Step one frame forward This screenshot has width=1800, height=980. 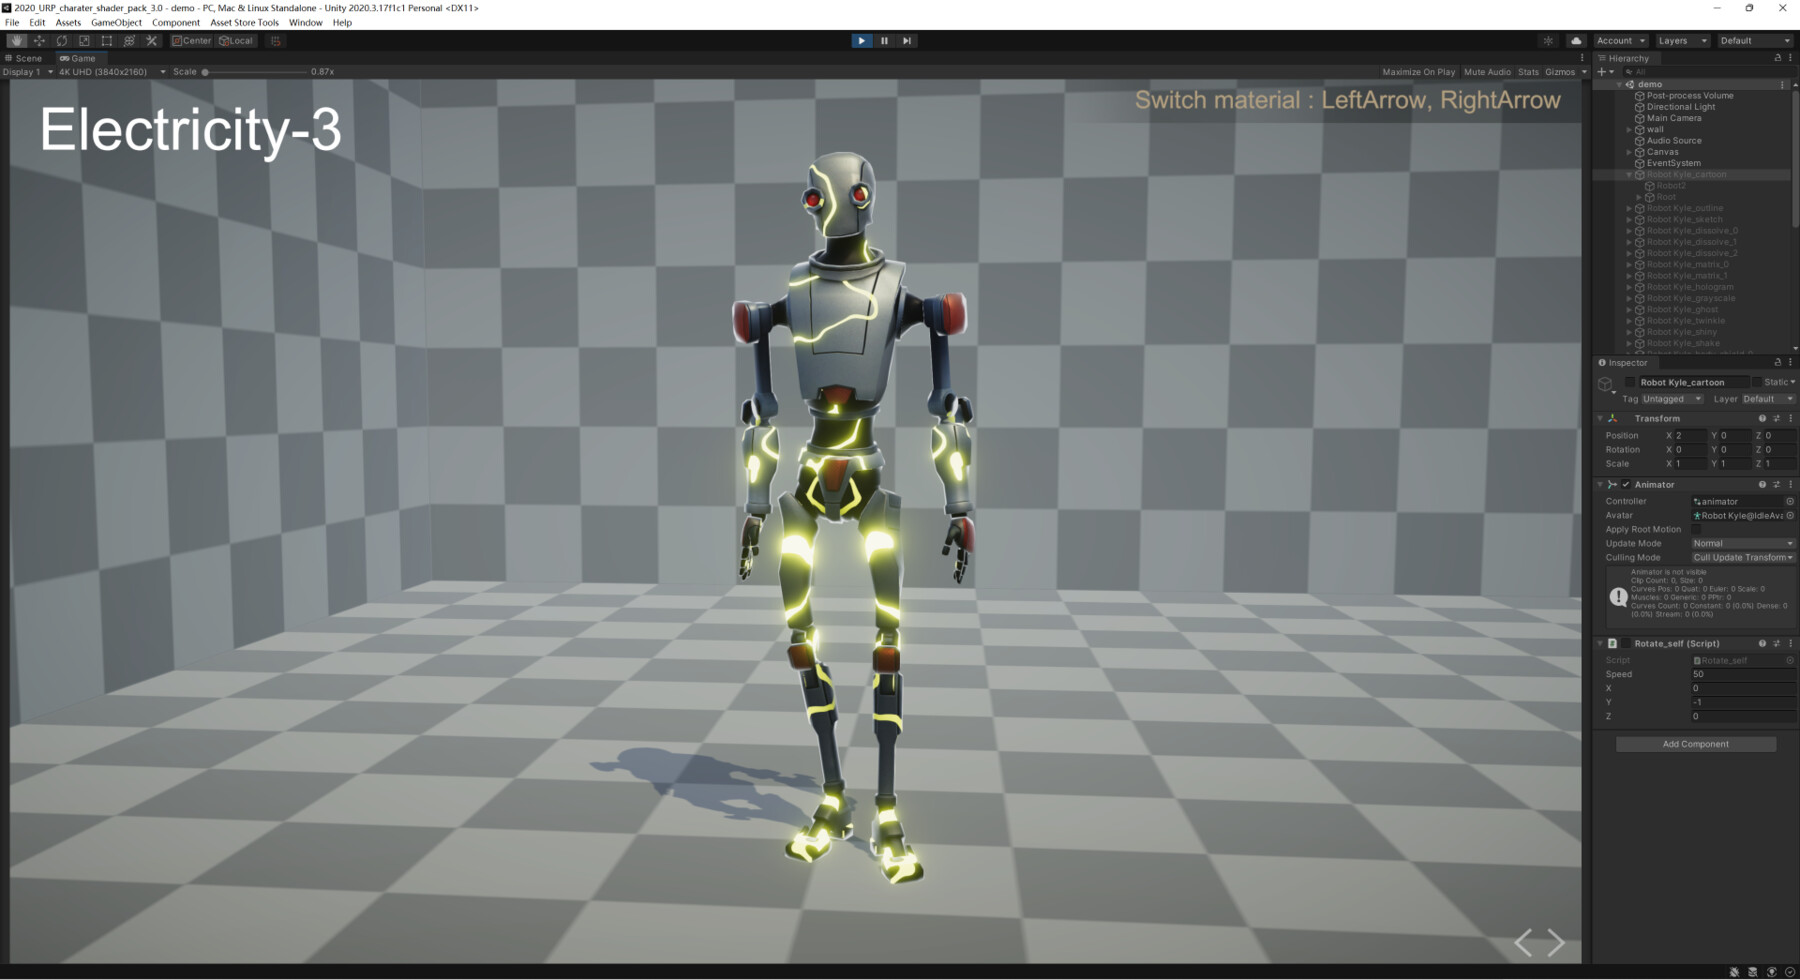907,41
